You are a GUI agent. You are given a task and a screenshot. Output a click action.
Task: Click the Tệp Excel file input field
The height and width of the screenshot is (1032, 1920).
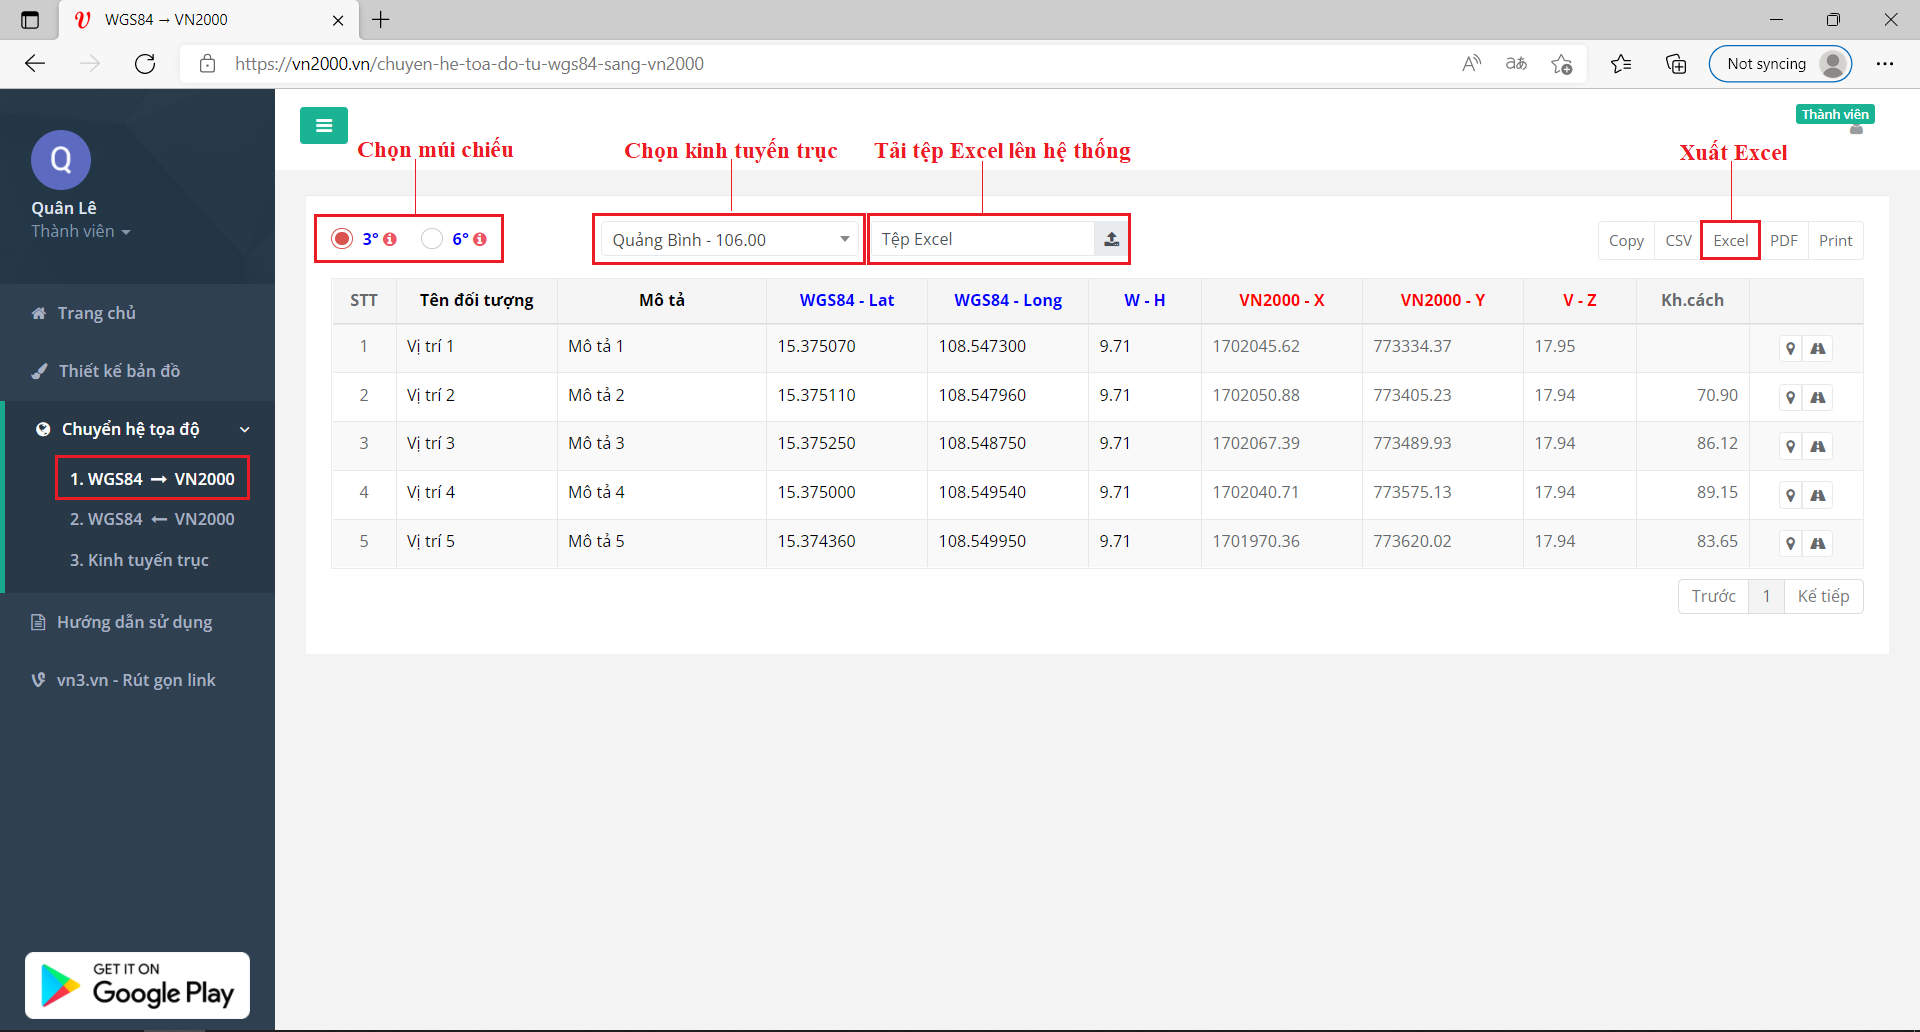[984, 239]
